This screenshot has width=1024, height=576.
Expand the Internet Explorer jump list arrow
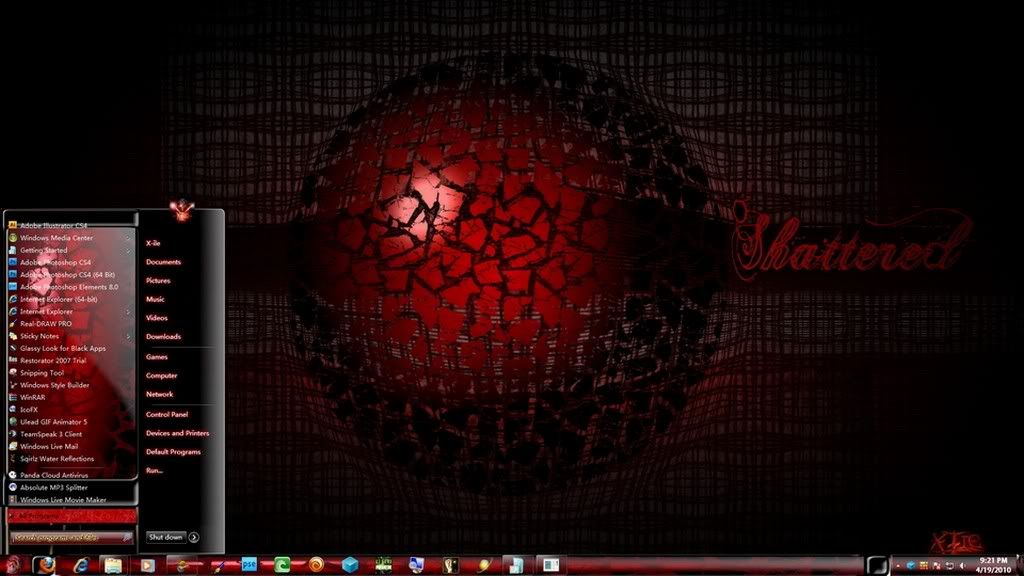click(128, 312)
